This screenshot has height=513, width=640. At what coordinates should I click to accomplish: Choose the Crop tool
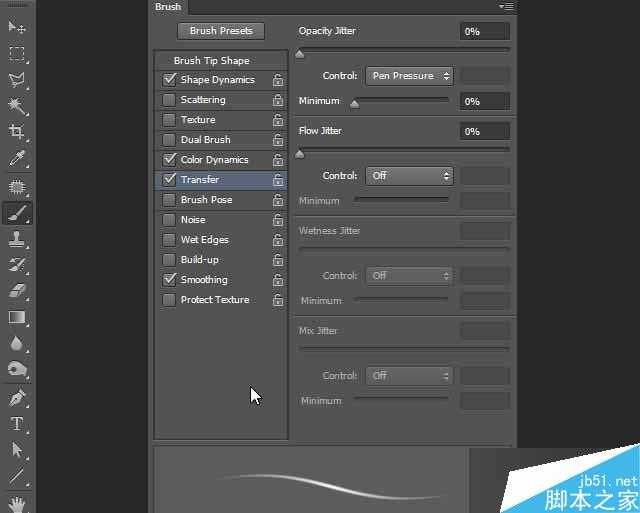tap(17, 132)
